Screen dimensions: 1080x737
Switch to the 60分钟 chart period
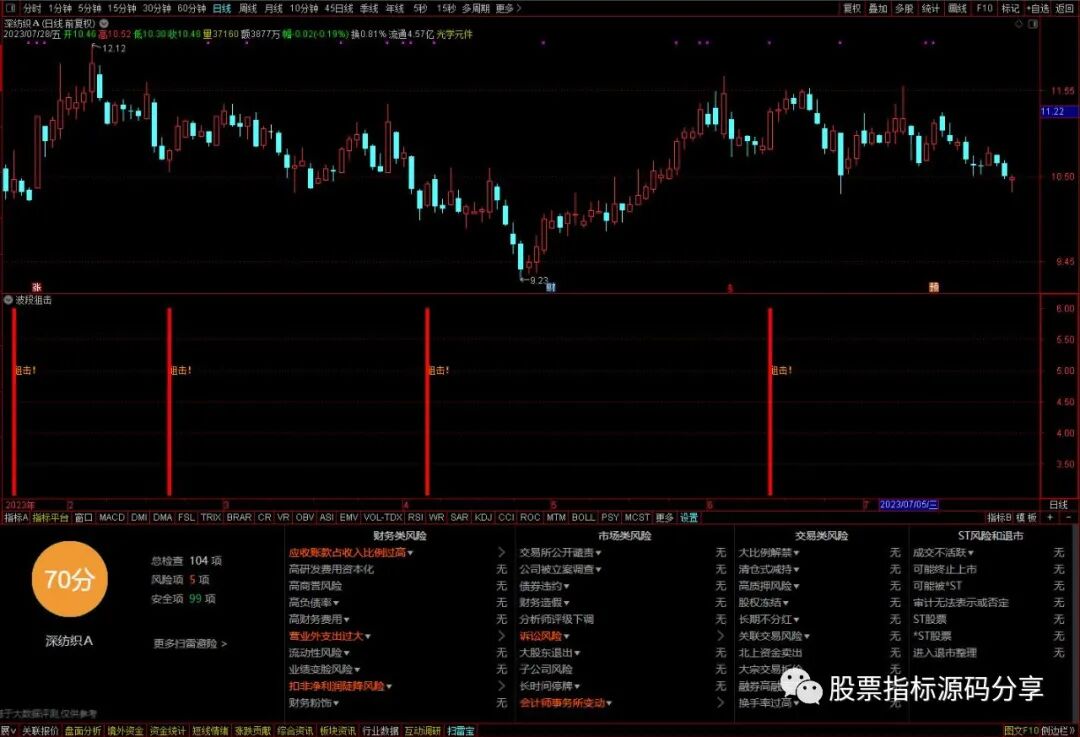(191, 8)
